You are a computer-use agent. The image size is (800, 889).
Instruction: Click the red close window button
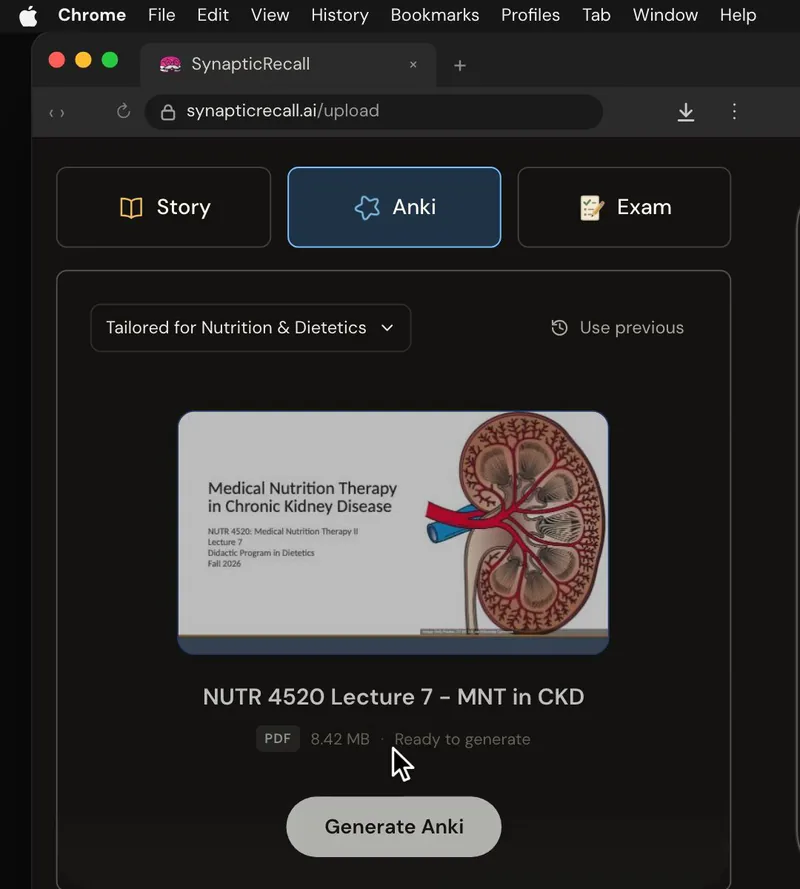[57, 60]
